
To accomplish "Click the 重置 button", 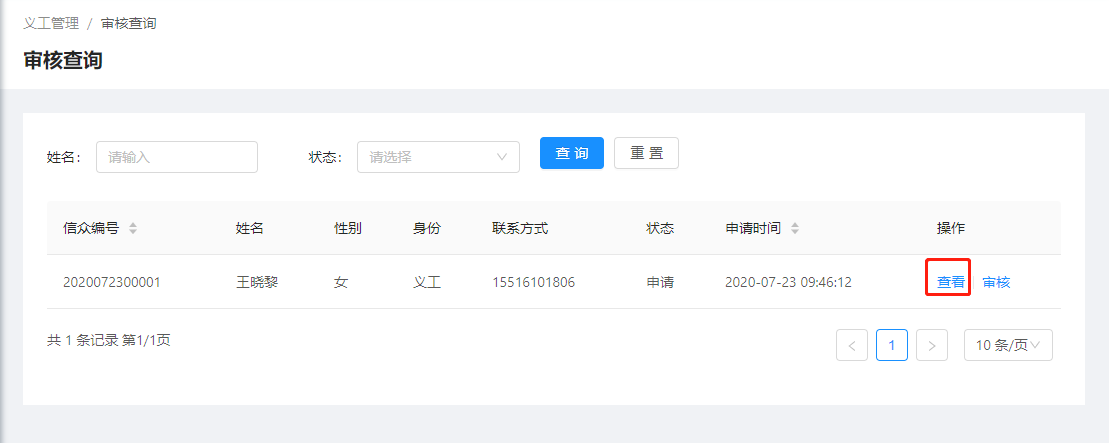I will [646, 153].
